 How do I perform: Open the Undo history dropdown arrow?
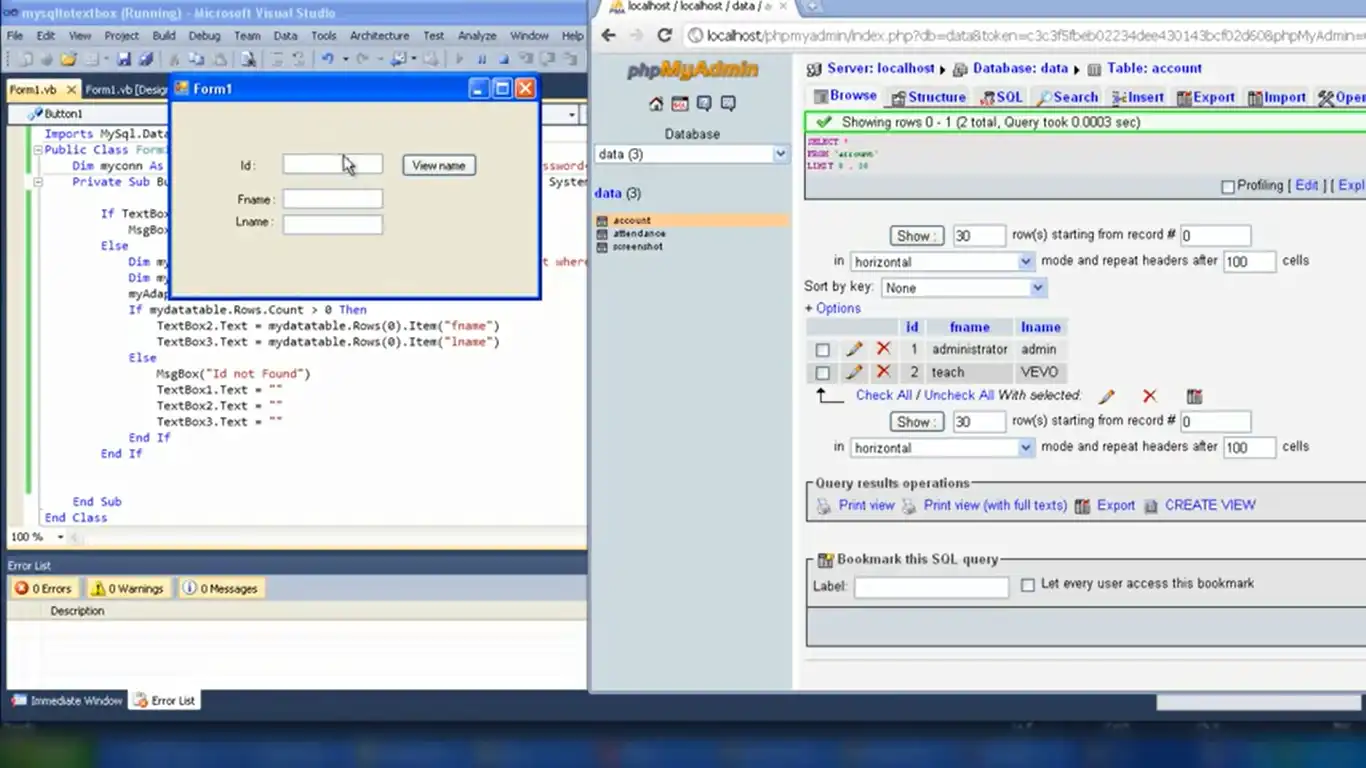(346, 60)
